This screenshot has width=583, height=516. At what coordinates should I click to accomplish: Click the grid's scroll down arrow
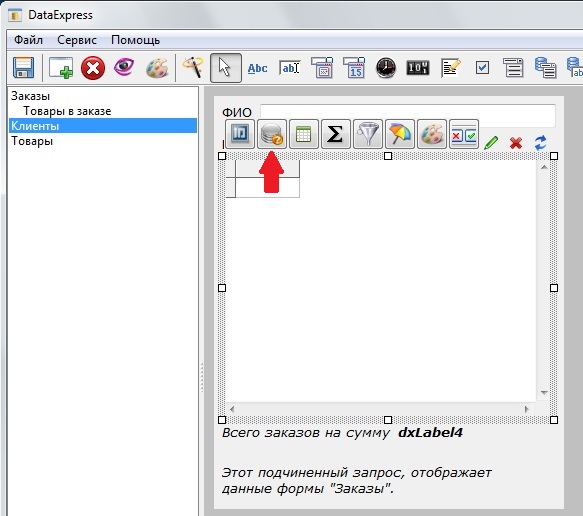[544, 393]
